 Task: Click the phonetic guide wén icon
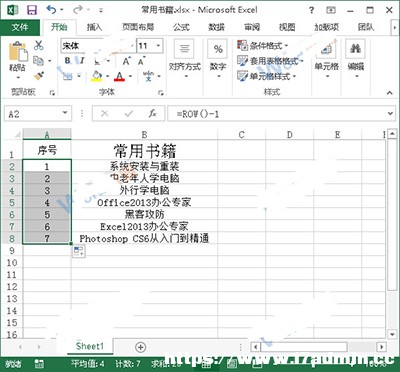[x=148, y=76]
